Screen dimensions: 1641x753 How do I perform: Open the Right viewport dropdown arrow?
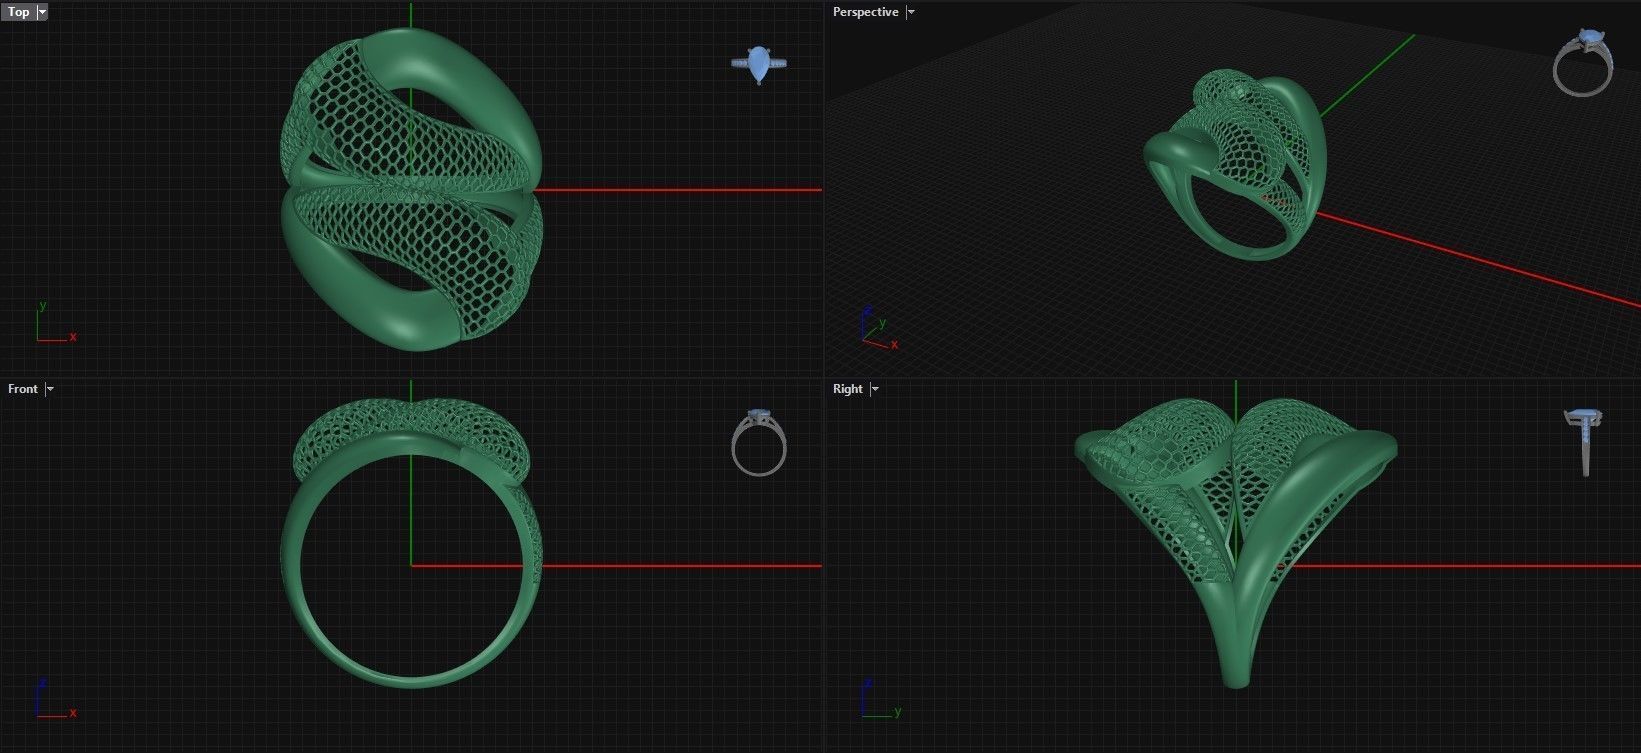pos(875,389)
